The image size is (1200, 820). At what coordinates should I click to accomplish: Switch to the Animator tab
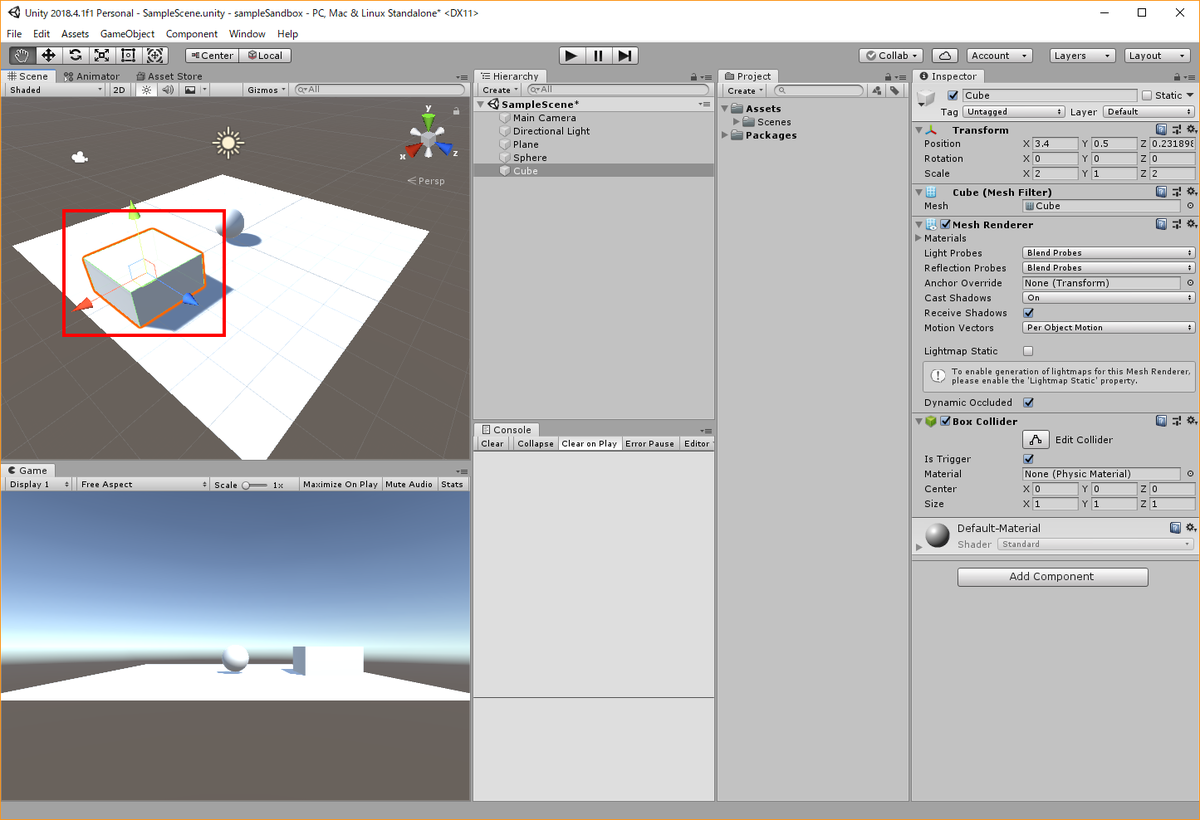tap(91, 76)
